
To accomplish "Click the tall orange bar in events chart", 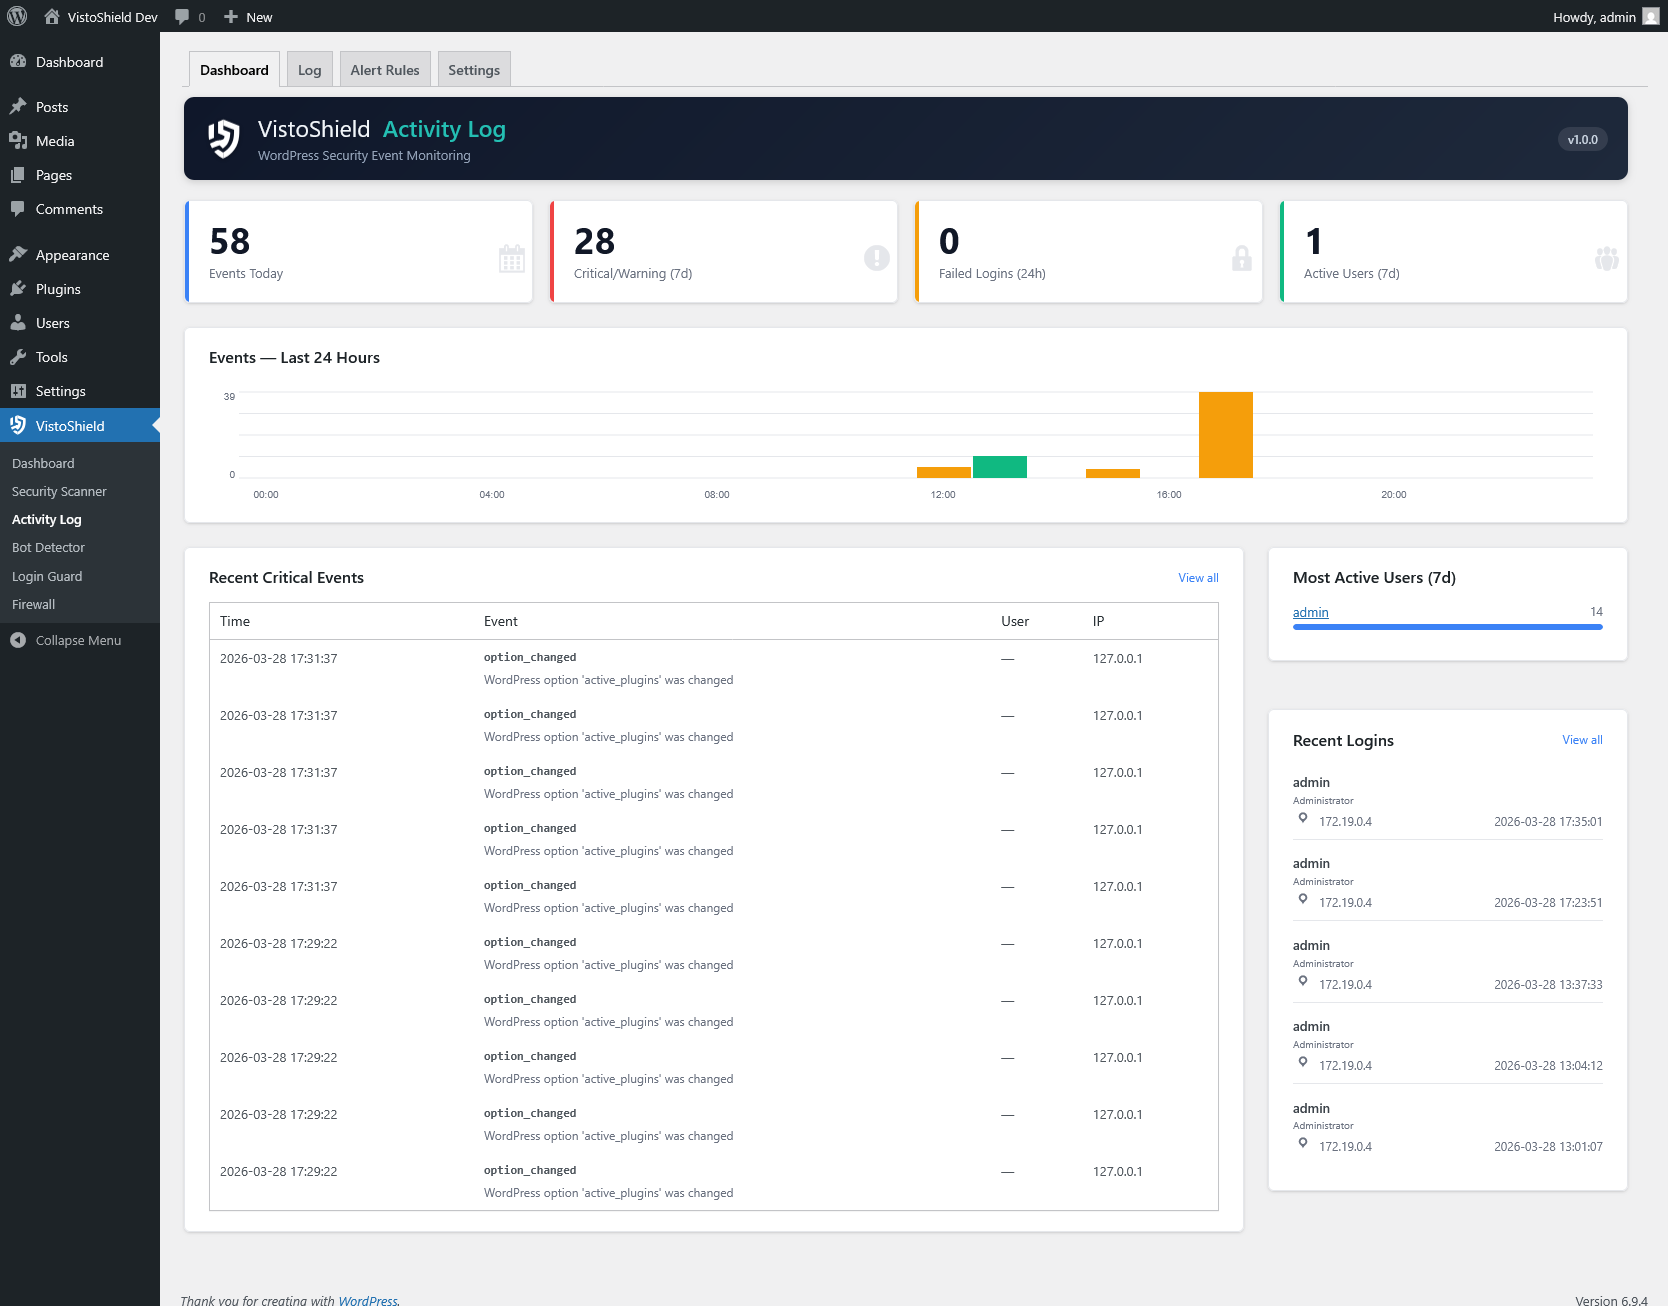I will coord(1225,434).
